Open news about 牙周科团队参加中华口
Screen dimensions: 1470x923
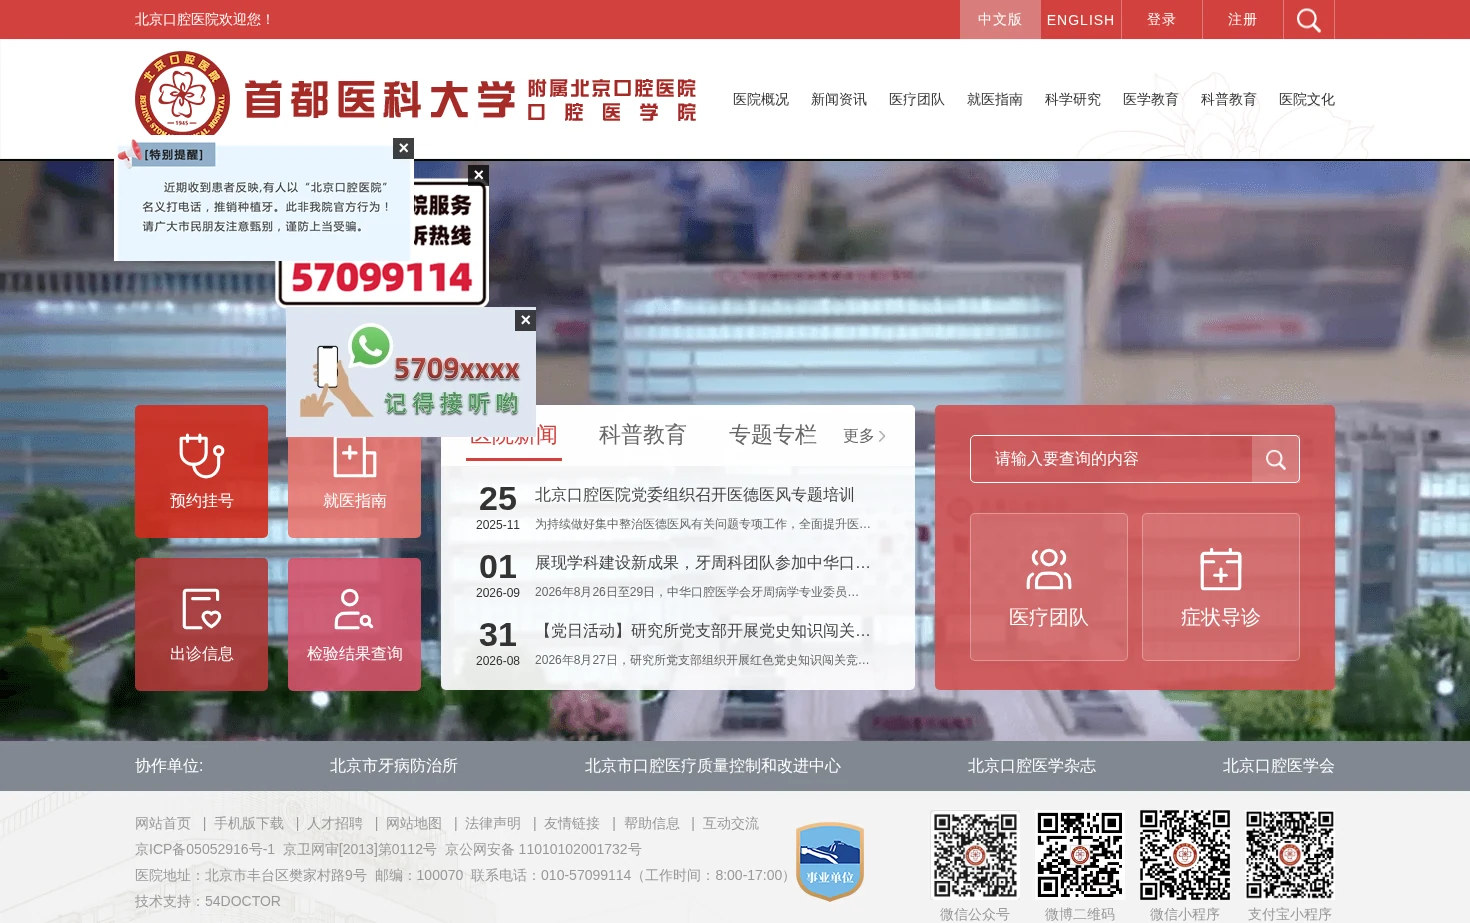(x=703, y=563)
